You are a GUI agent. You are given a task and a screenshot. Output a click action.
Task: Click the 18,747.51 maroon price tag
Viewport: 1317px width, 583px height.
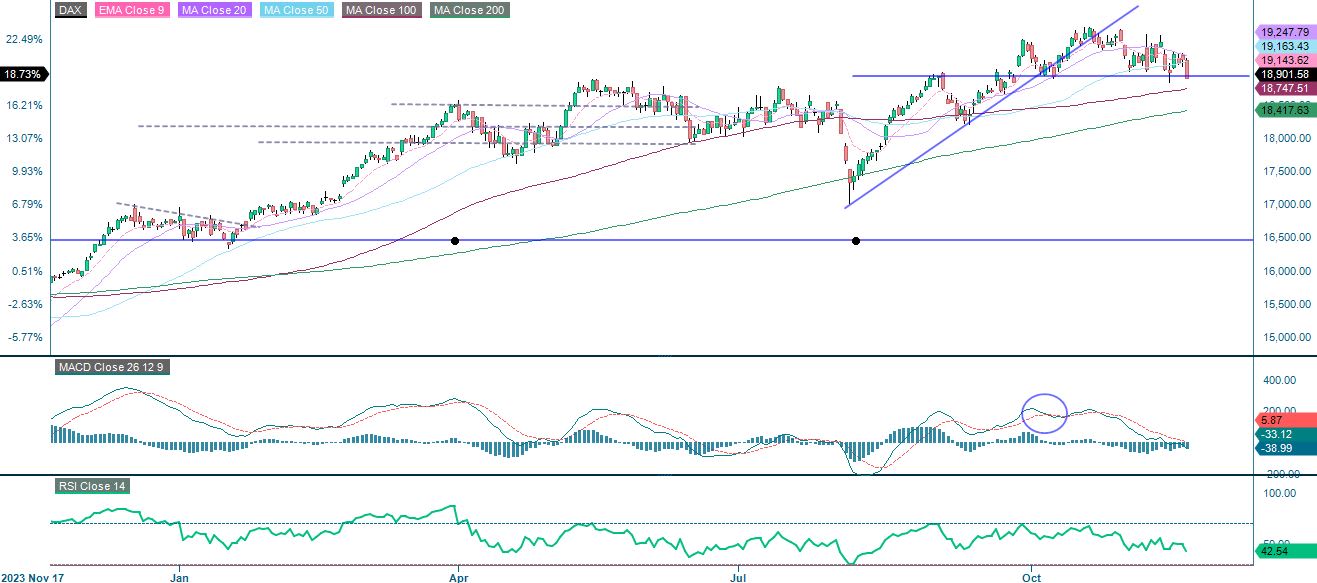[x=1284, y=88]
